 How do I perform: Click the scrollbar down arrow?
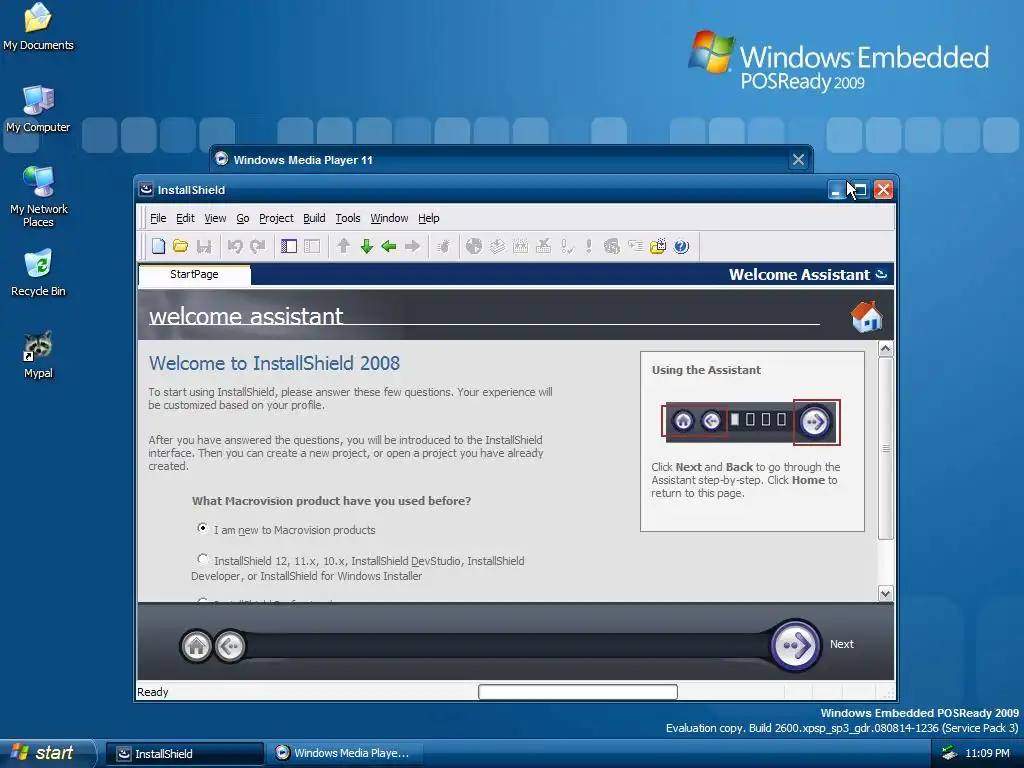pyautogui.click(x=886, y=594)
